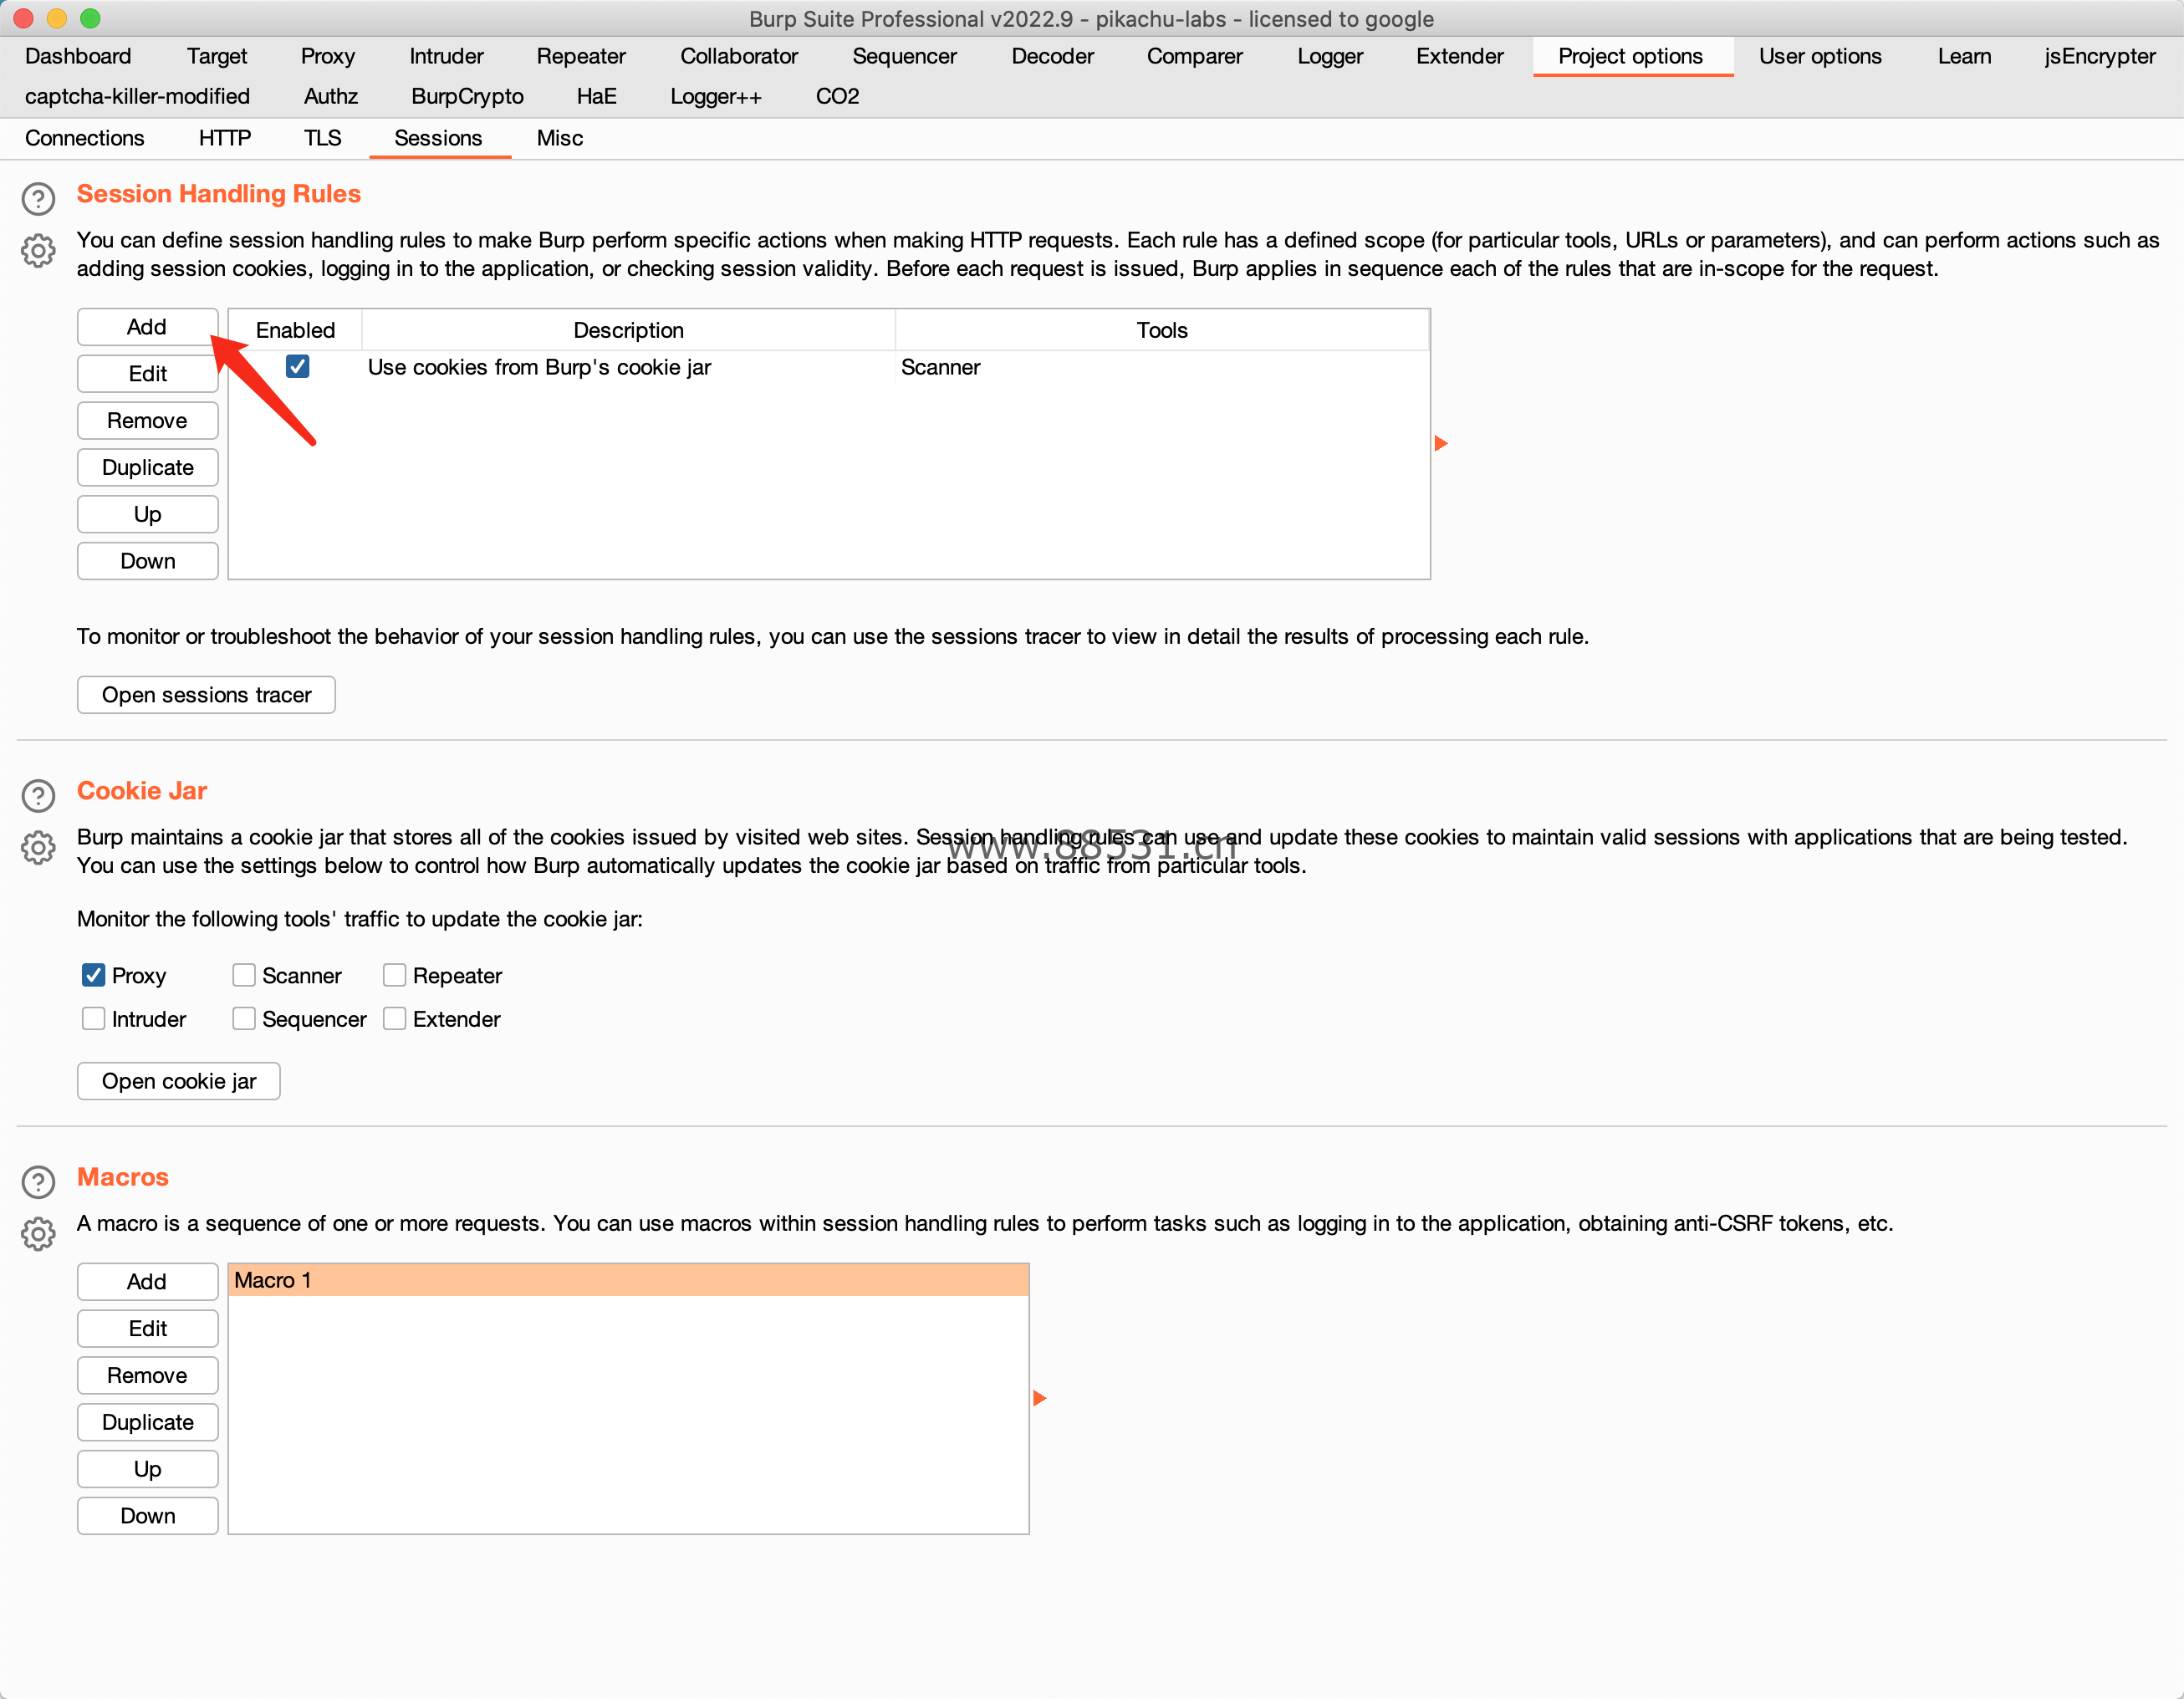
Task: Open the jsEncrypter extension tab
Action: [x=2100, y=56]
